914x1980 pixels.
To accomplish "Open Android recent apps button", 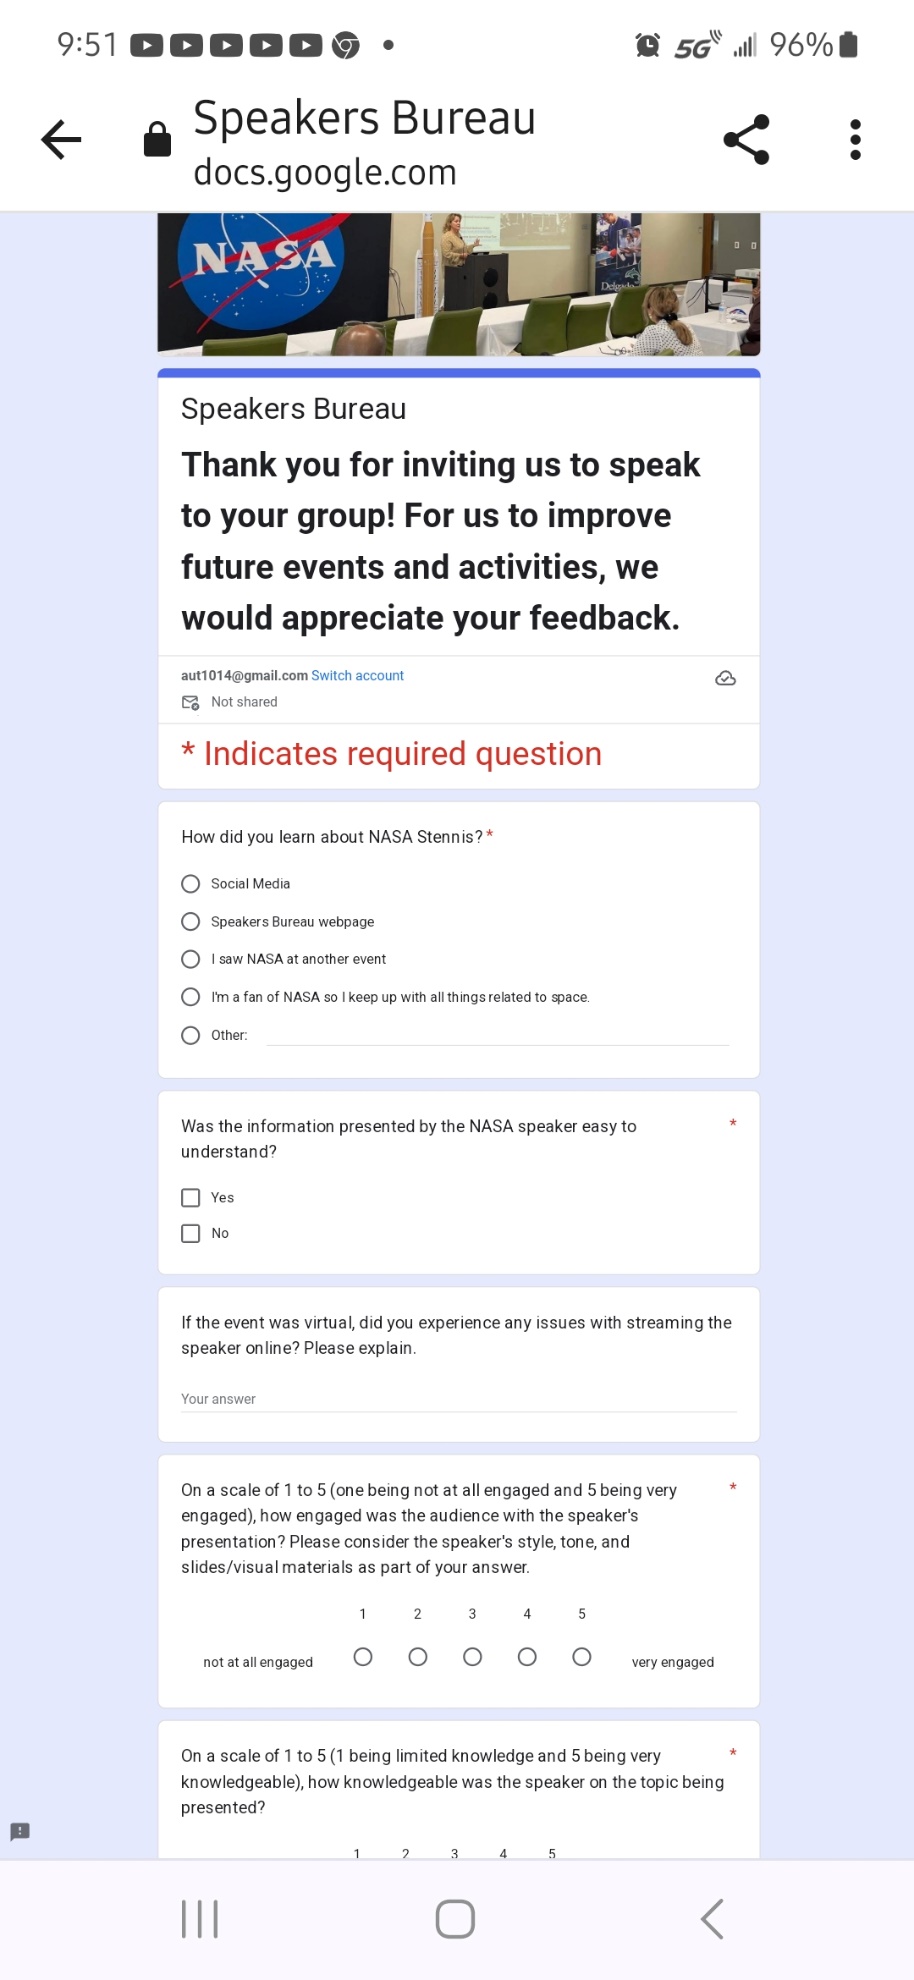I will coord(200,1919).
